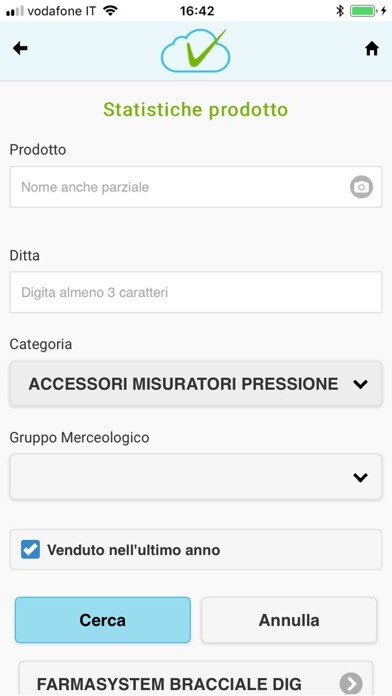The image size is (392, 696).
Task: Tap the cloud checkmark logo
Action: pos(195,51)
